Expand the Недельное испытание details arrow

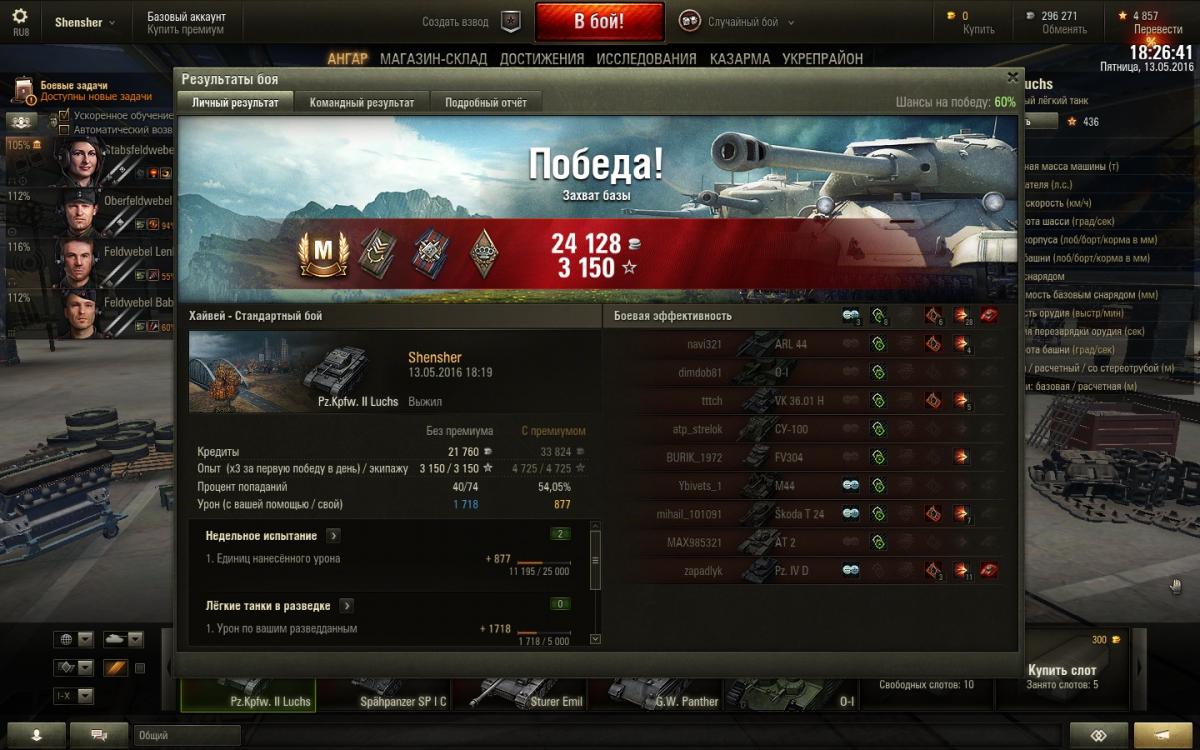333,535
